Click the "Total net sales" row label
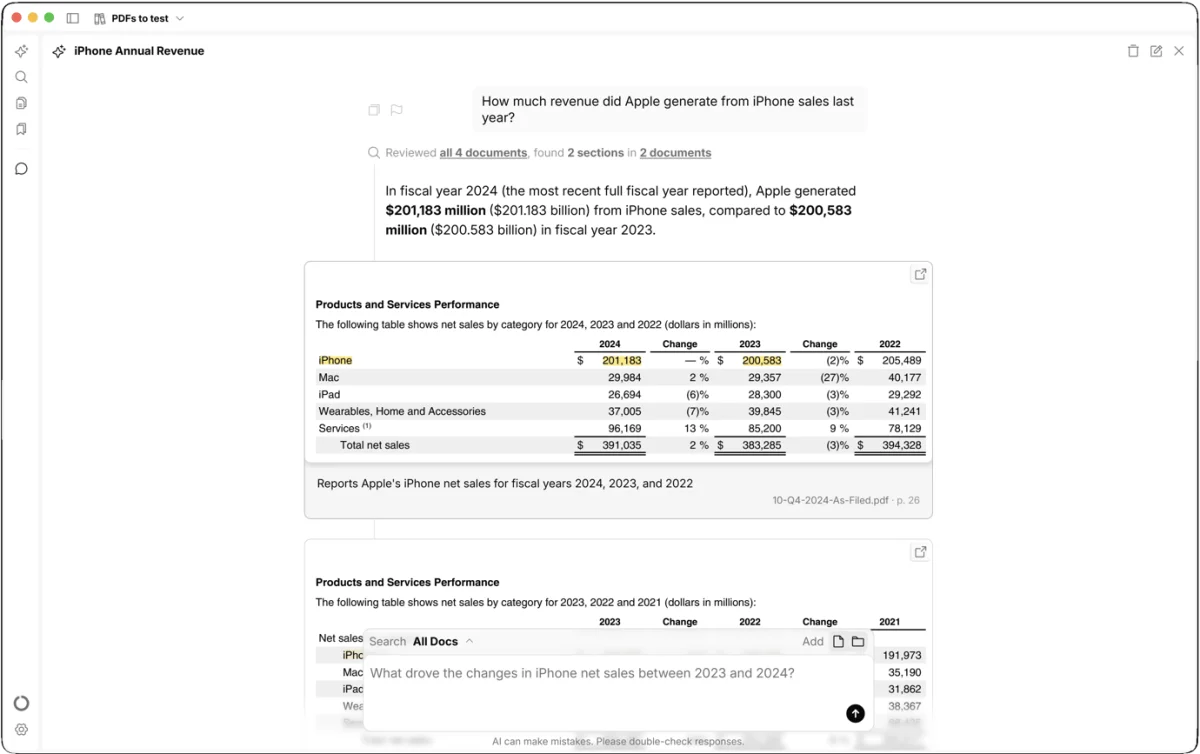The image size is (1200, 754). [x=375, y=445]
